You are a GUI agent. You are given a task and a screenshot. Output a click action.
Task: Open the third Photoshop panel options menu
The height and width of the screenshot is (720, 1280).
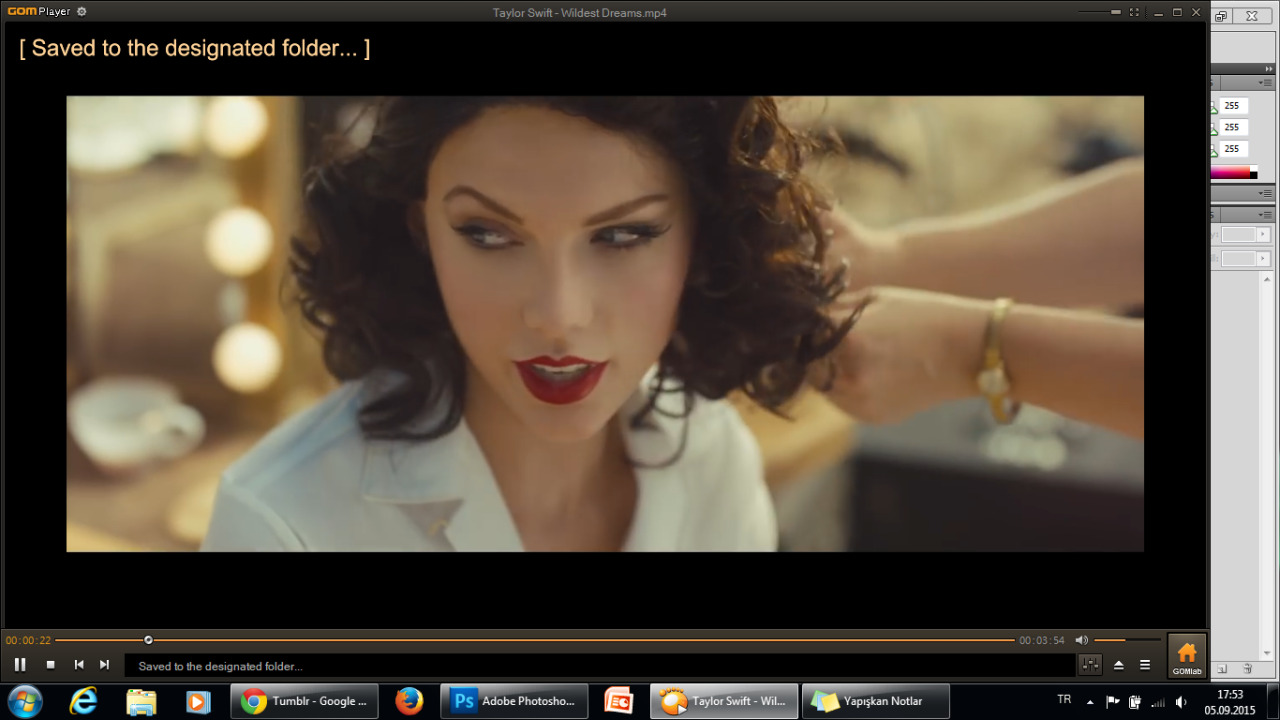coord(1267,215)
